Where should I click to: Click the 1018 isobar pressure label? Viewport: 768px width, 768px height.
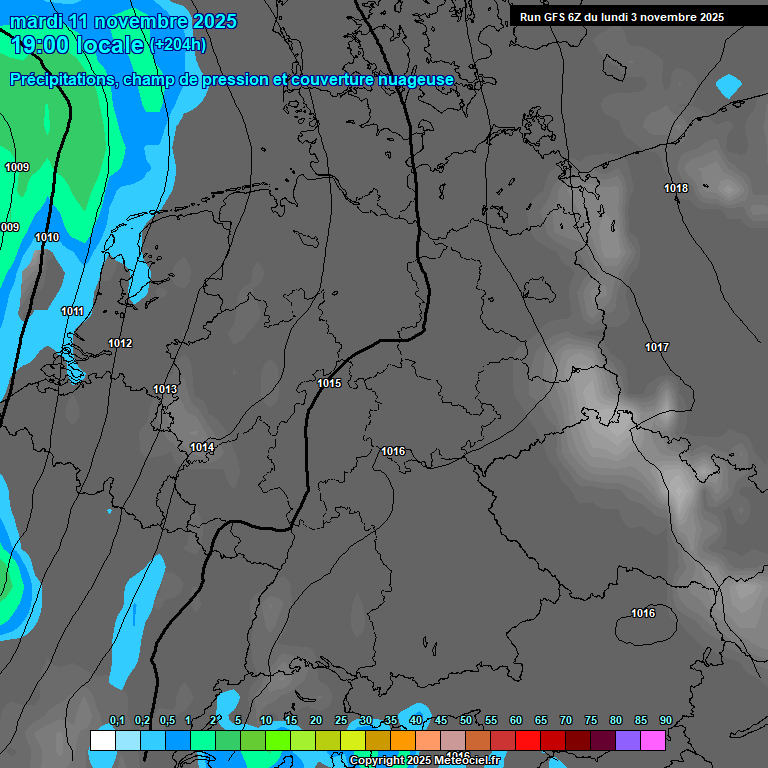tap(676, 188)
